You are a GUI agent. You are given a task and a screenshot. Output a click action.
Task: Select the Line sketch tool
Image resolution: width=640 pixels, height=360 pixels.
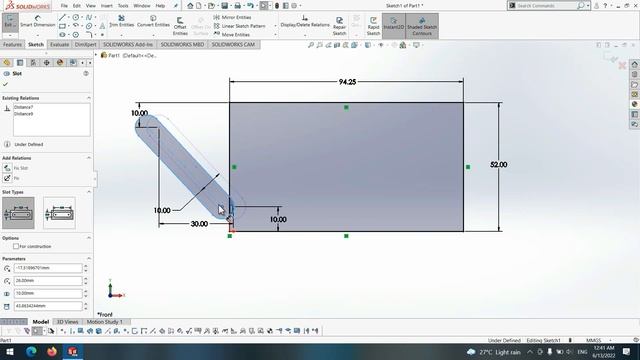pyautogui.click(x=62, y=18)
